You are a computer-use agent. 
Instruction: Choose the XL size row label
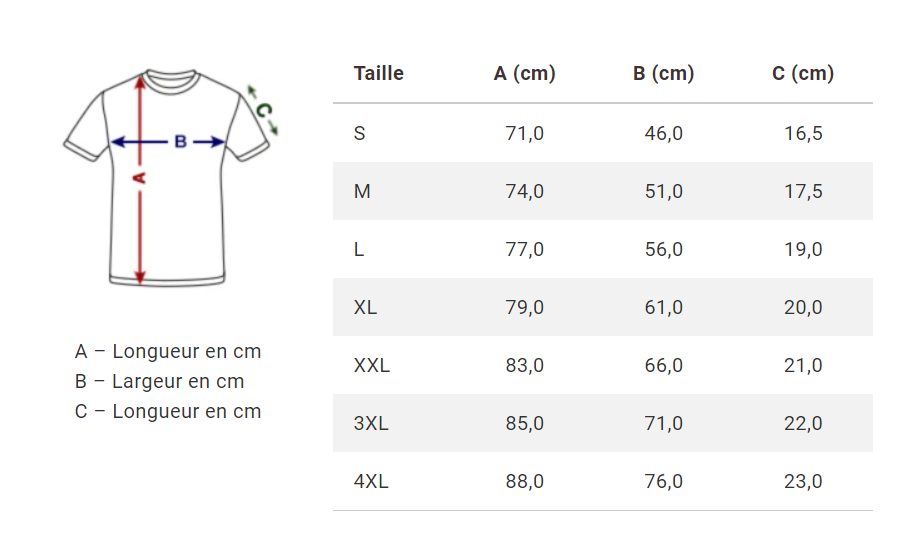365,307
